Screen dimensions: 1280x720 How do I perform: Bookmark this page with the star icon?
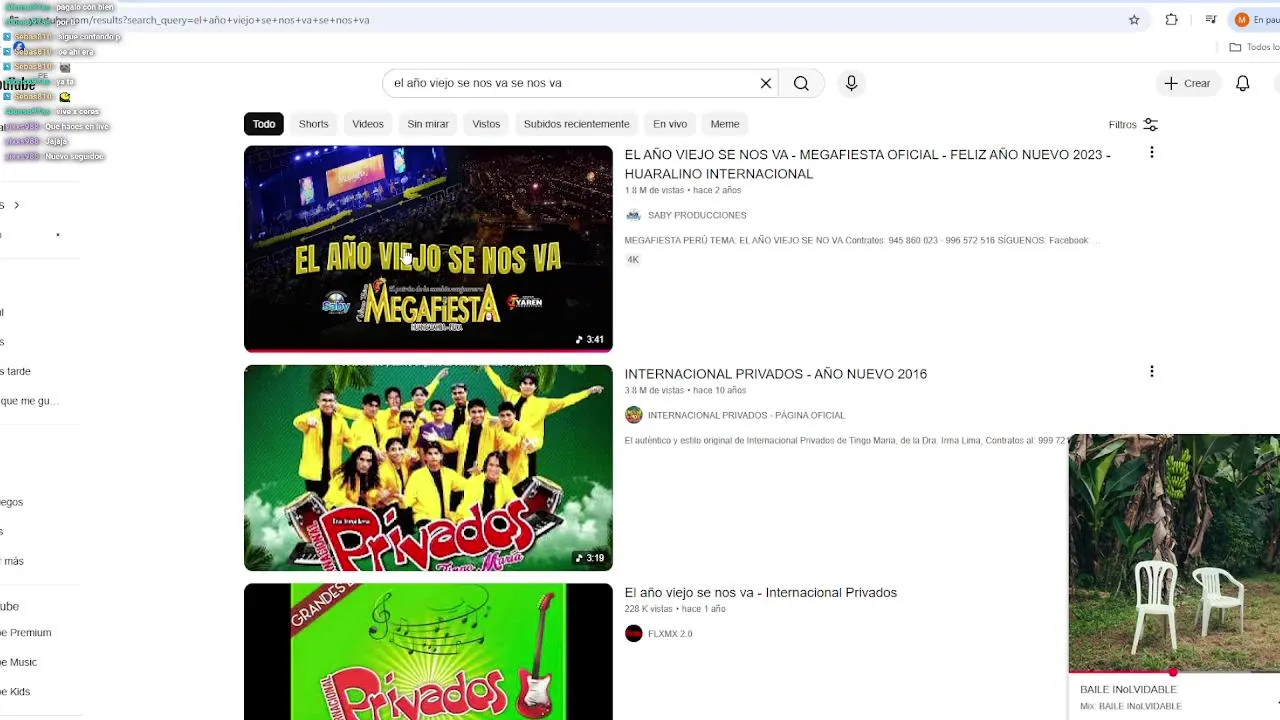coord(1134,20)
